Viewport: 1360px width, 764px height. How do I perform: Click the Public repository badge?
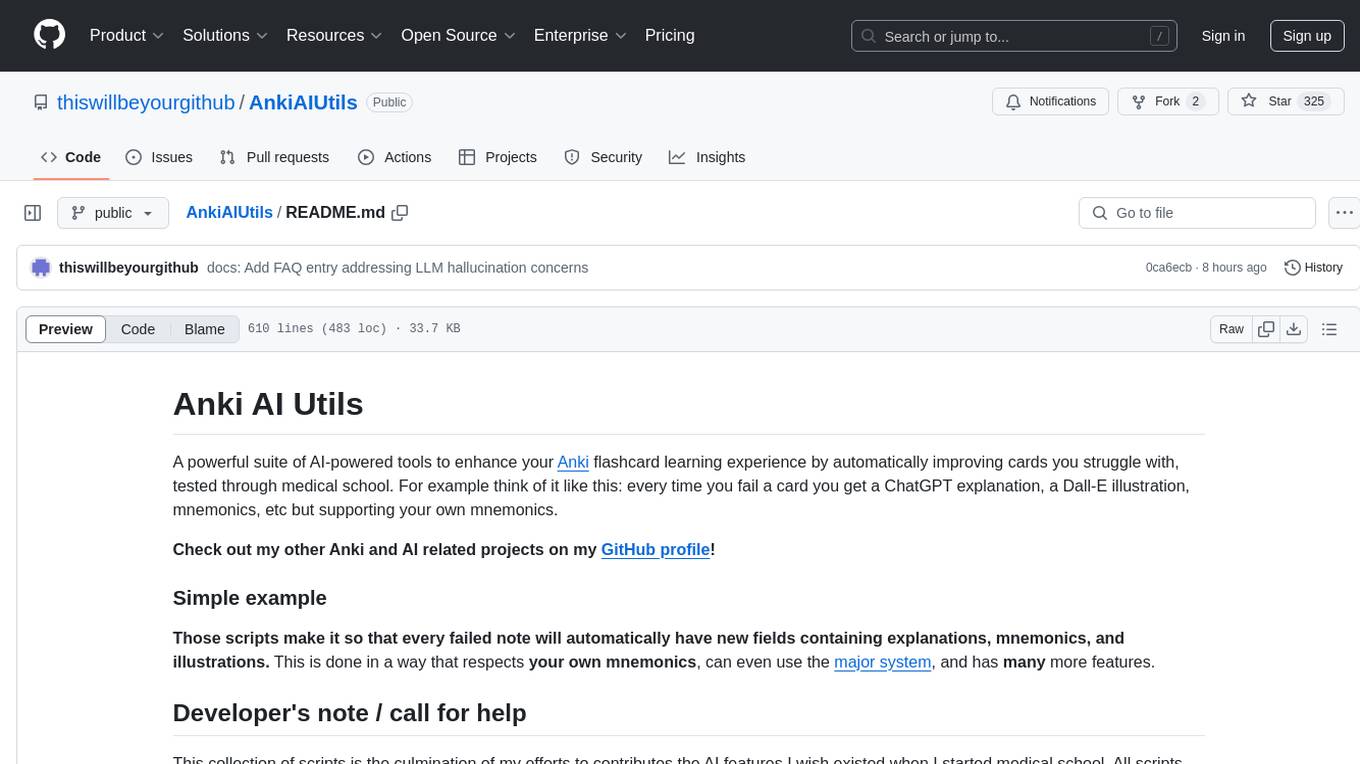[x=389, y=102]
